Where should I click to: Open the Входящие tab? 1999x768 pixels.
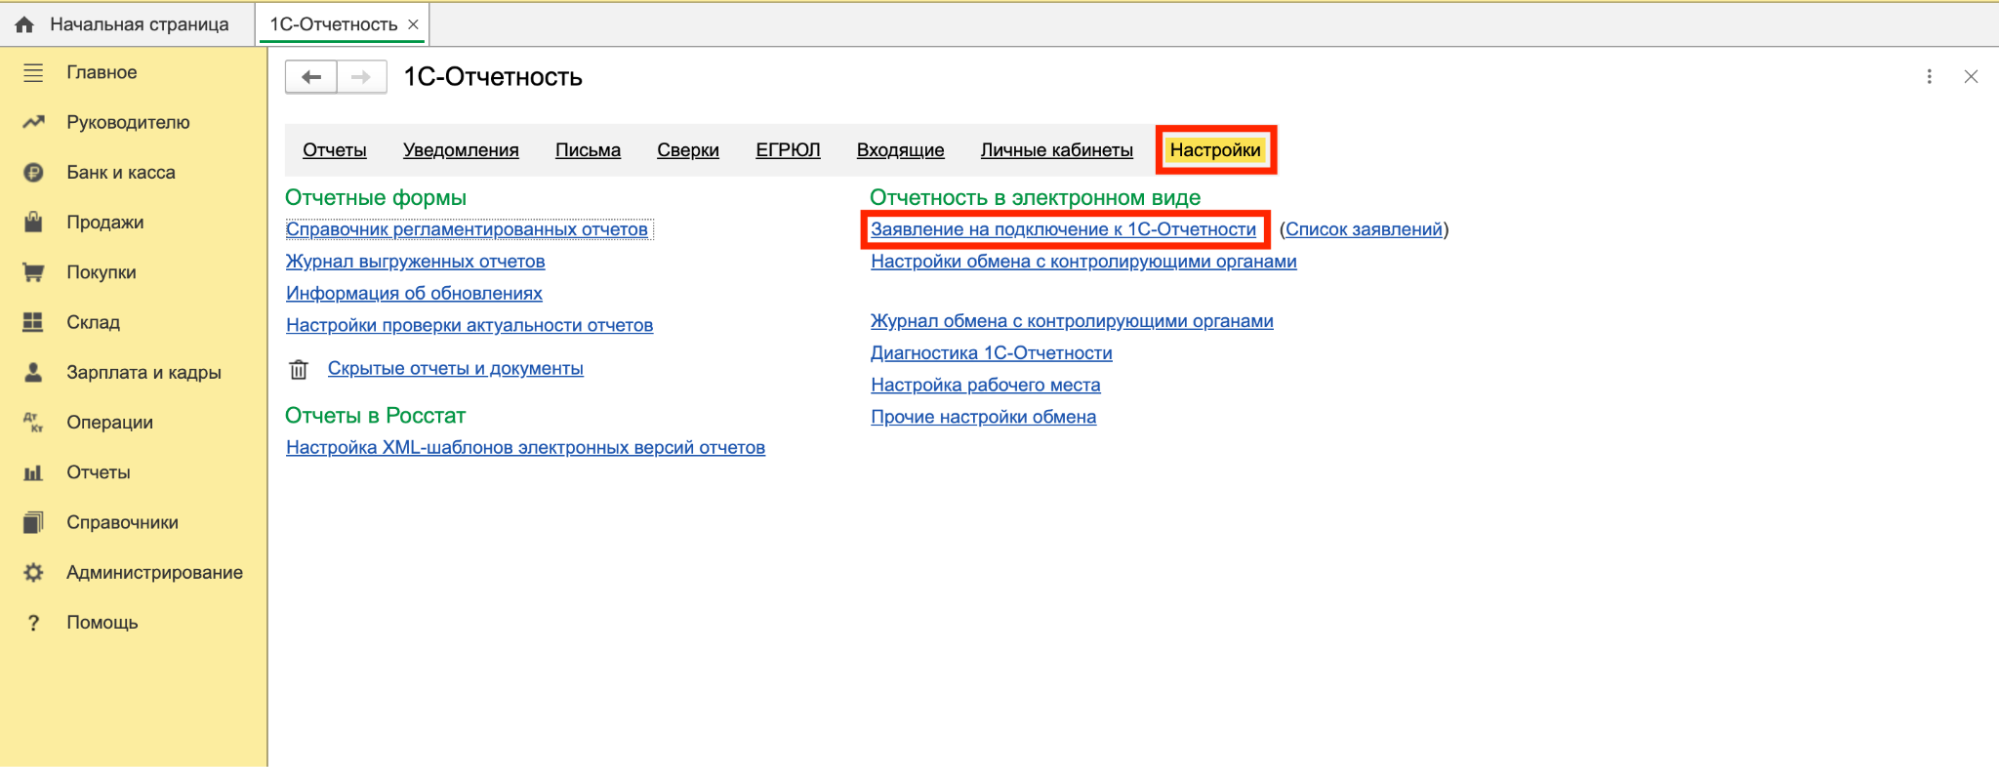[900, 150]
